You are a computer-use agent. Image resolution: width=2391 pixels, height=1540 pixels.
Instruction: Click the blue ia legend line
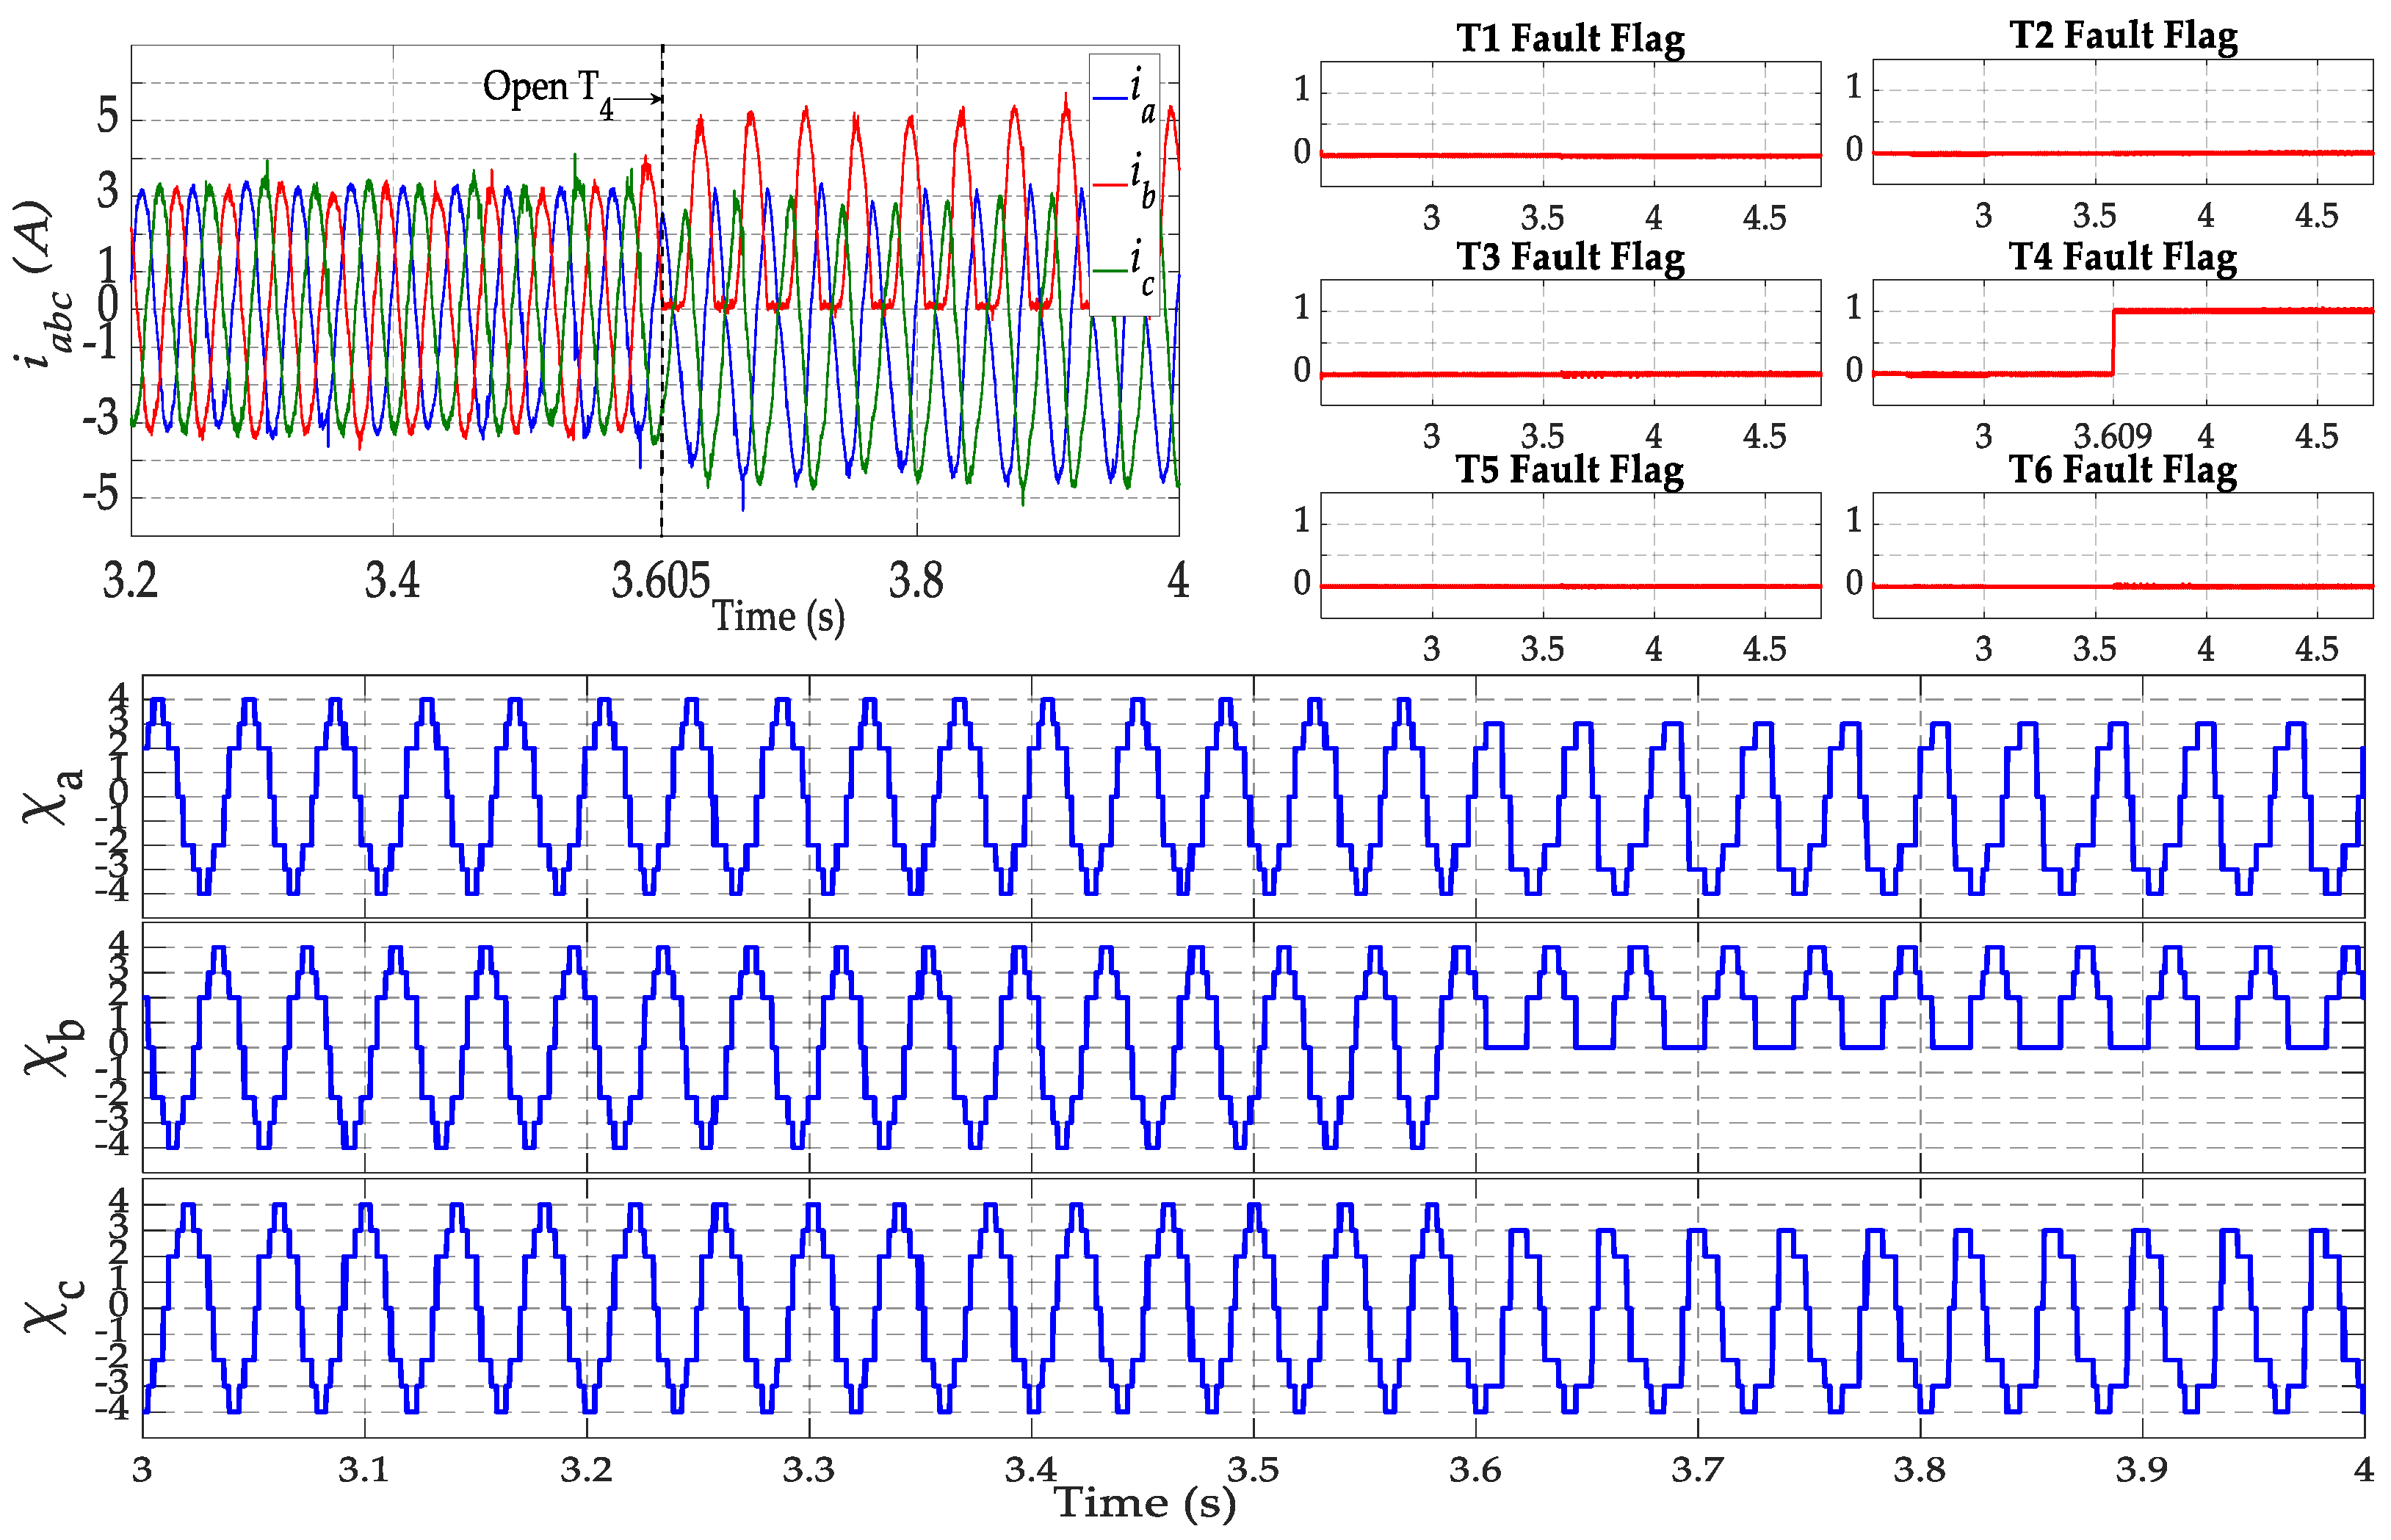tap(1110, 98)
